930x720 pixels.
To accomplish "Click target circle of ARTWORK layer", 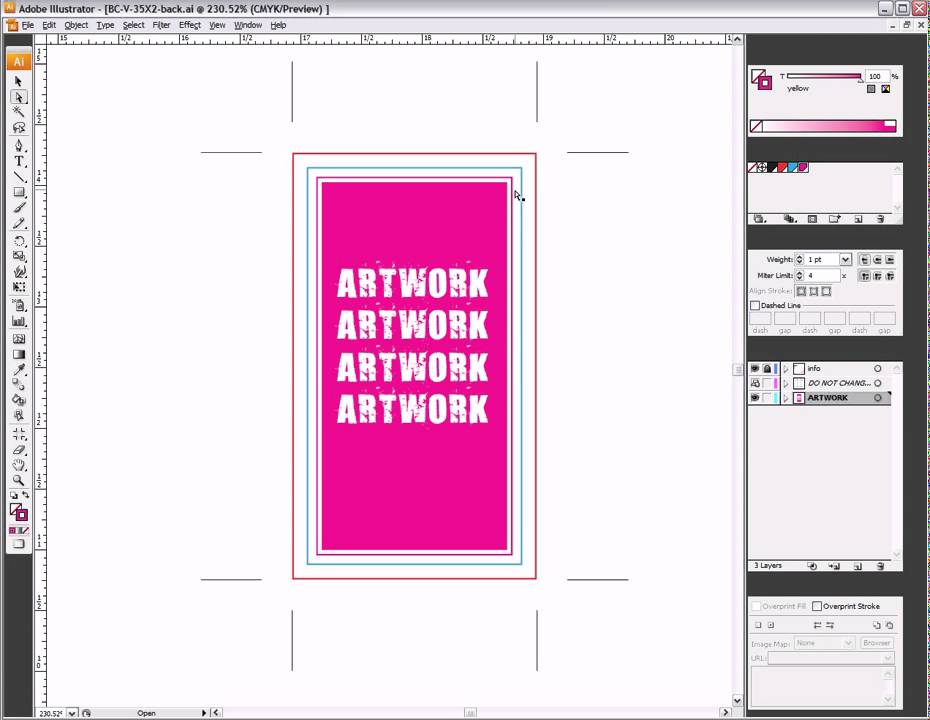I will 878,398.
